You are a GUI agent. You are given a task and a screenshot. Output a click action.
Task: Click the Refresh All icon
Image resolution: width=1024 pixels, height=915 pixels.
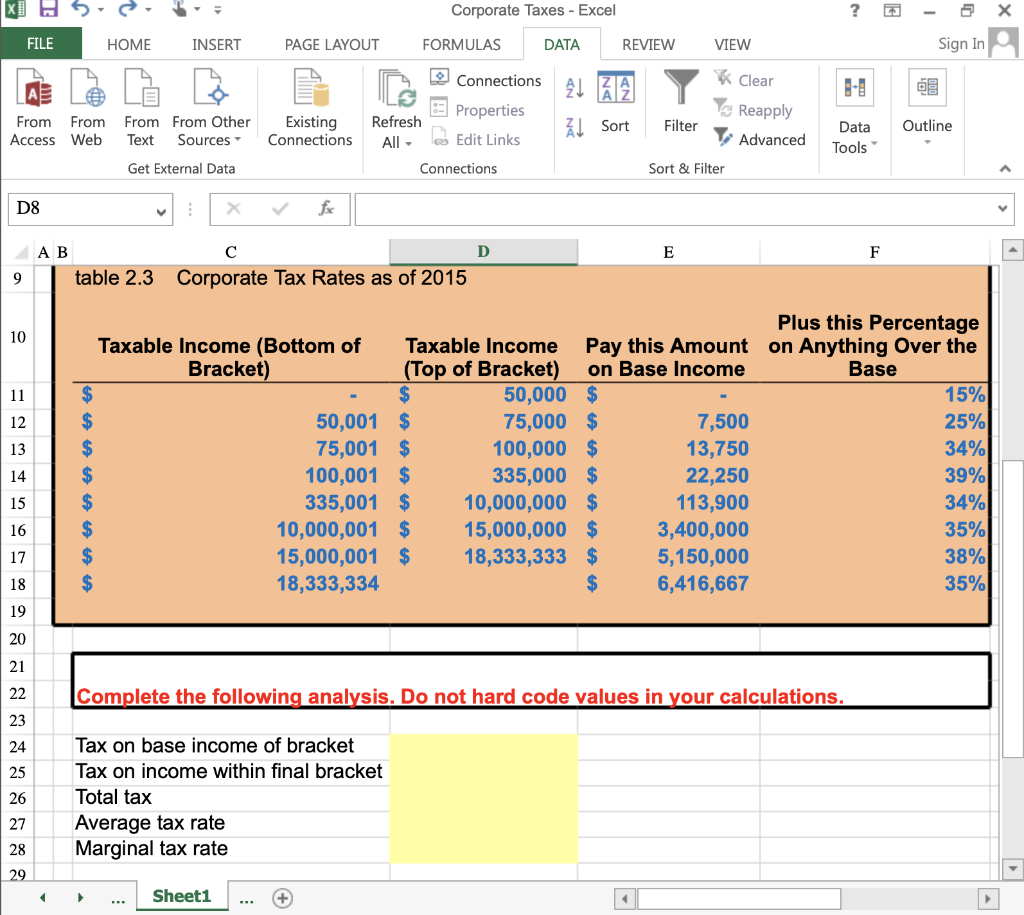click(x=396, y=89)
